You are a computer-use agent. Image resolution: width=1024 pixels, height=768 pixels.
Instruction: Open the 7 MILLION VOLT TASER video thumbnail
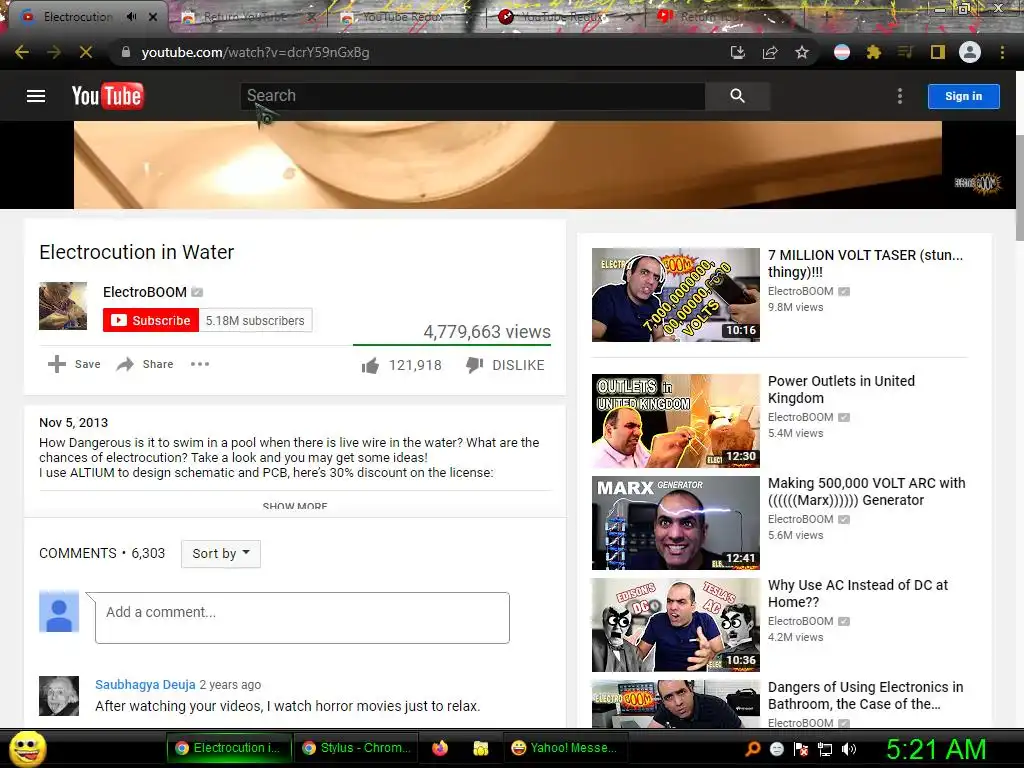pyautogui.click(x=675, y=295)
